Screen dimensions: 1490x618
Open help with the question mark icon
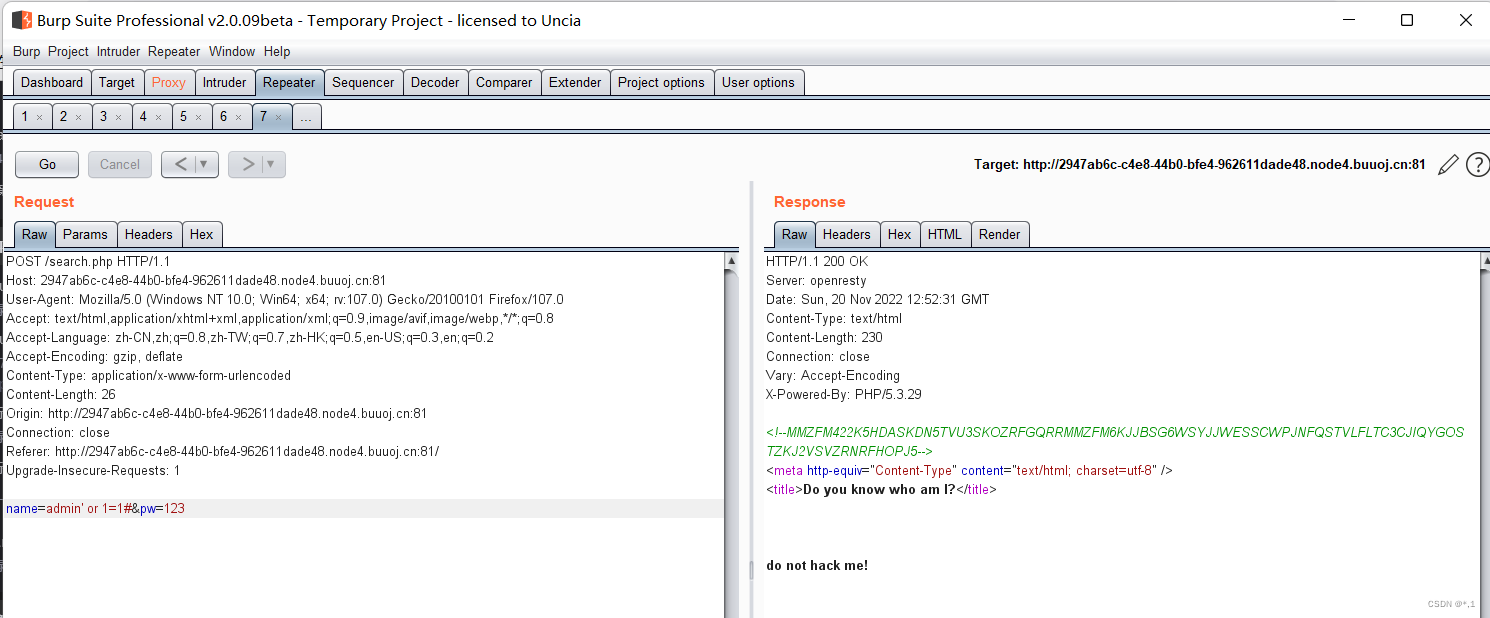(x=1477, y=165)
